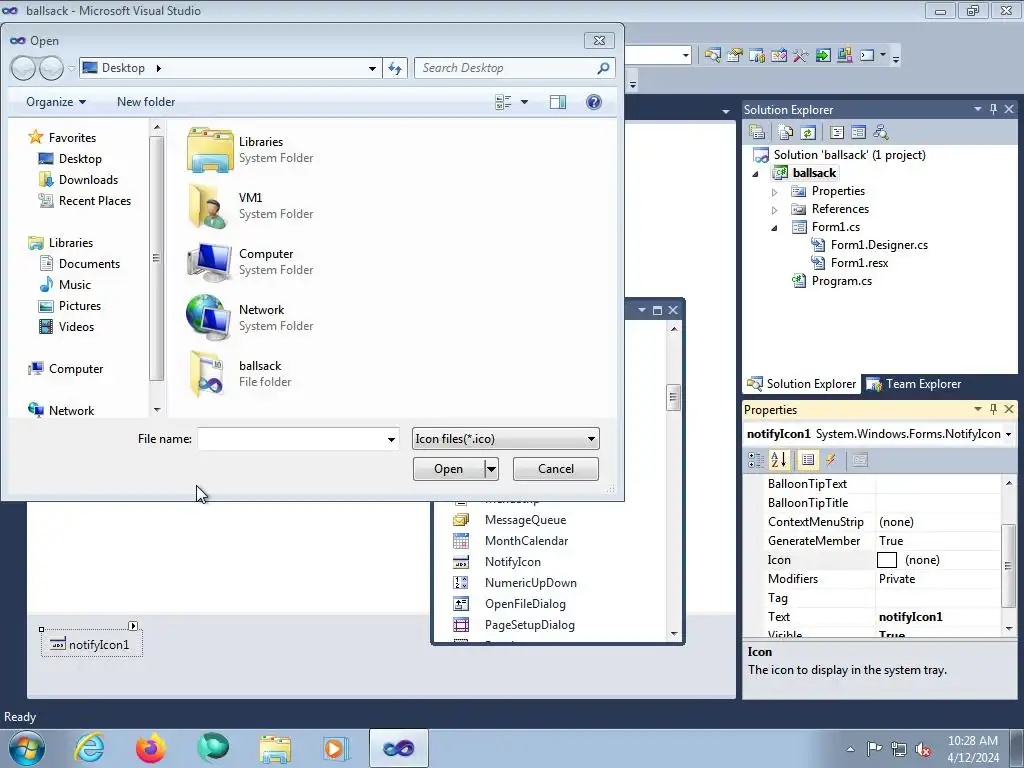The height and width of the screenshot is (768, 1024).
Task: Click help icon in Open dialog
Action: point(594,102)
